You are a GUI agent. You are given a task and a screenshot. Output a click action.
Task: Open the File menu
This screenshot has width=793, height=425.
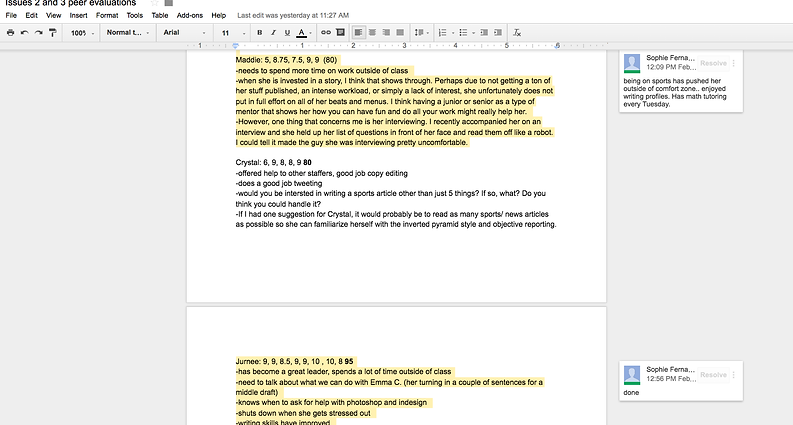point(11,16)
